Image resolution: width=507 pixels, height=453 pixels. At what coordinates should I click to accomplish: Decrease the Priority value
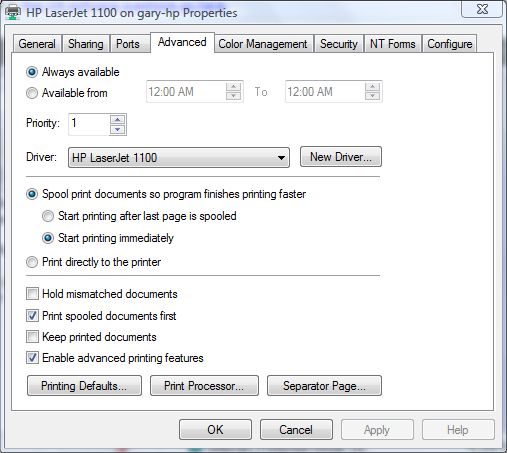[x=117, y=129]
